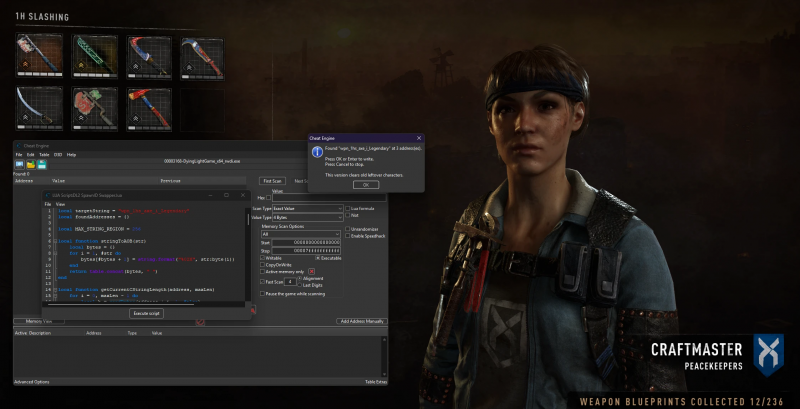Open Memory View
Screen dimensions: 800x409
(39, 322)
